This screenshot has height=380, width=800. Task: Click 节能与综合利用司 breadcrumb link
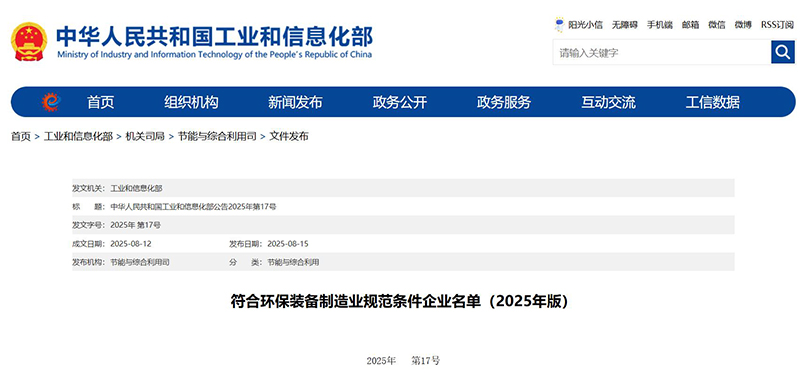click(x=217, y=136)
